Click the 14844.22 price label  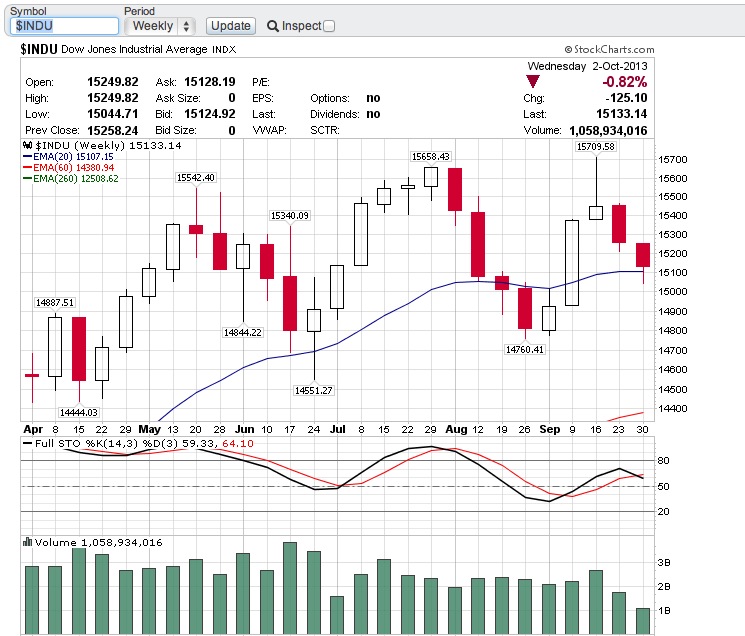[243, 332]
